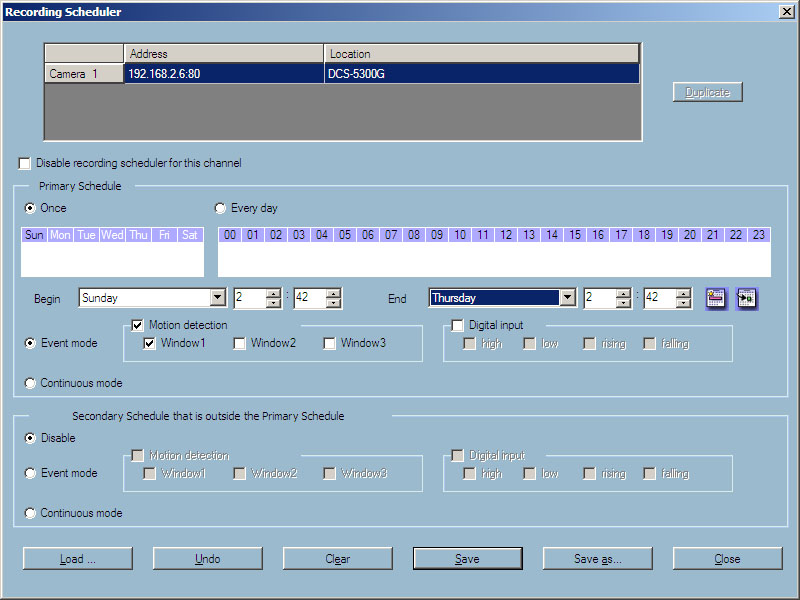Click the Wed column in day grid
800x600 pixels.
pyautogui.click(x=112, y=235)
